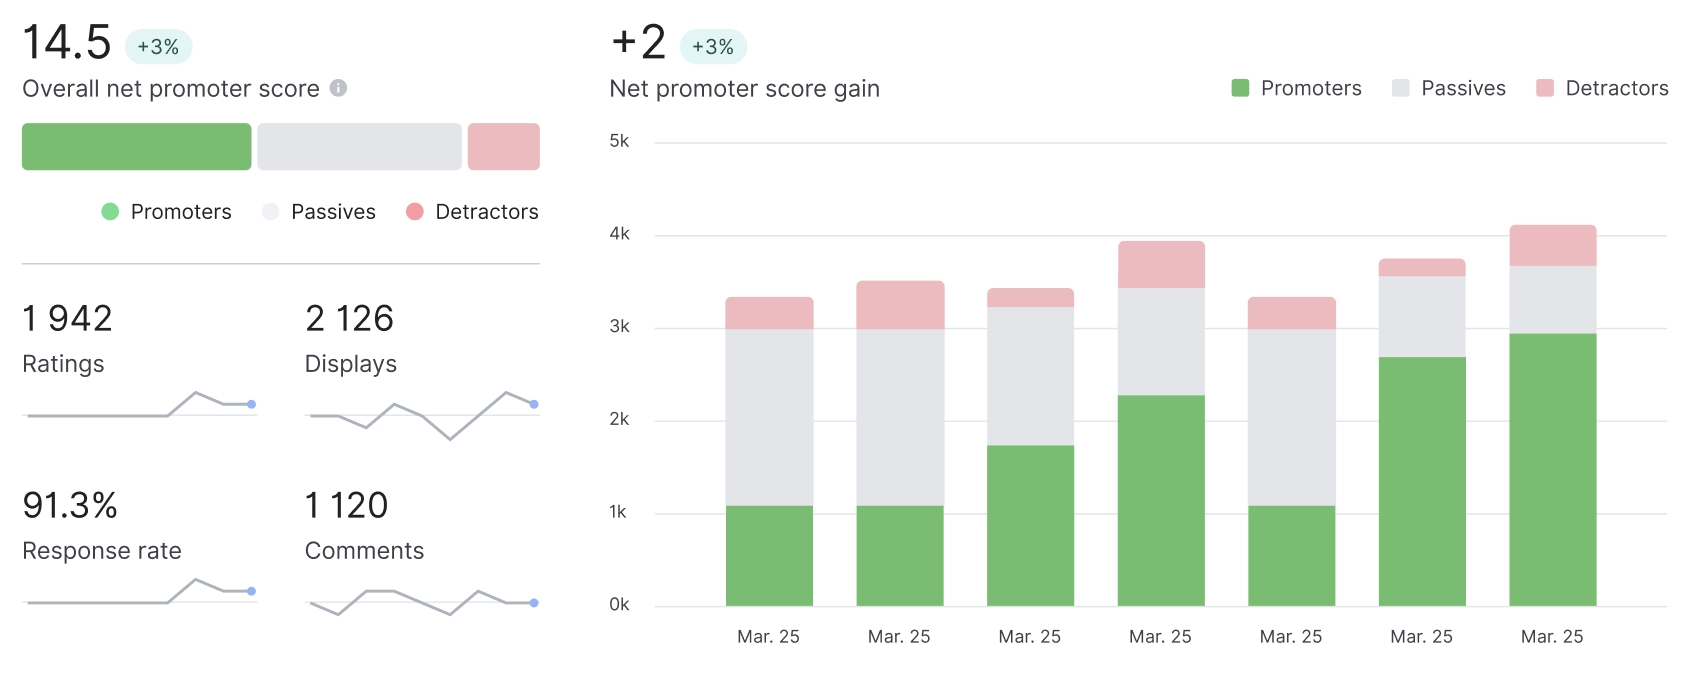Click the Comments sparkline chart
This screenshot has height=694, width=1692.
click(422, 601)
